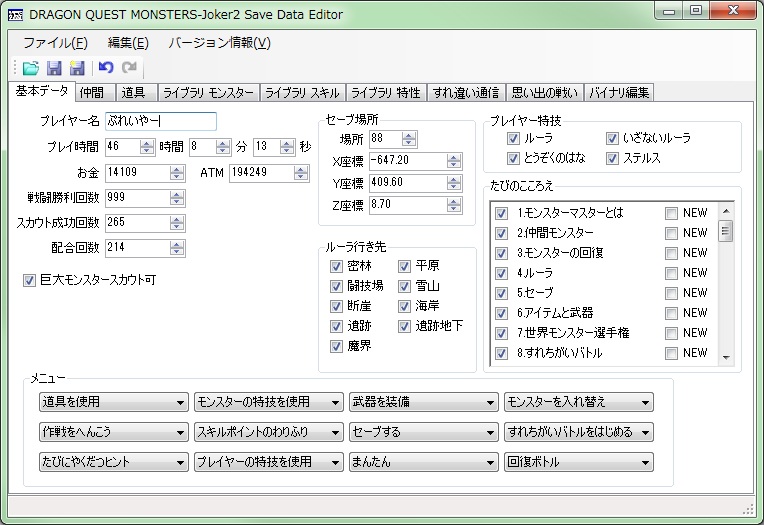Open the バイナリ編集 tab
The image size is (764, 525).
[x=619, y=93]
